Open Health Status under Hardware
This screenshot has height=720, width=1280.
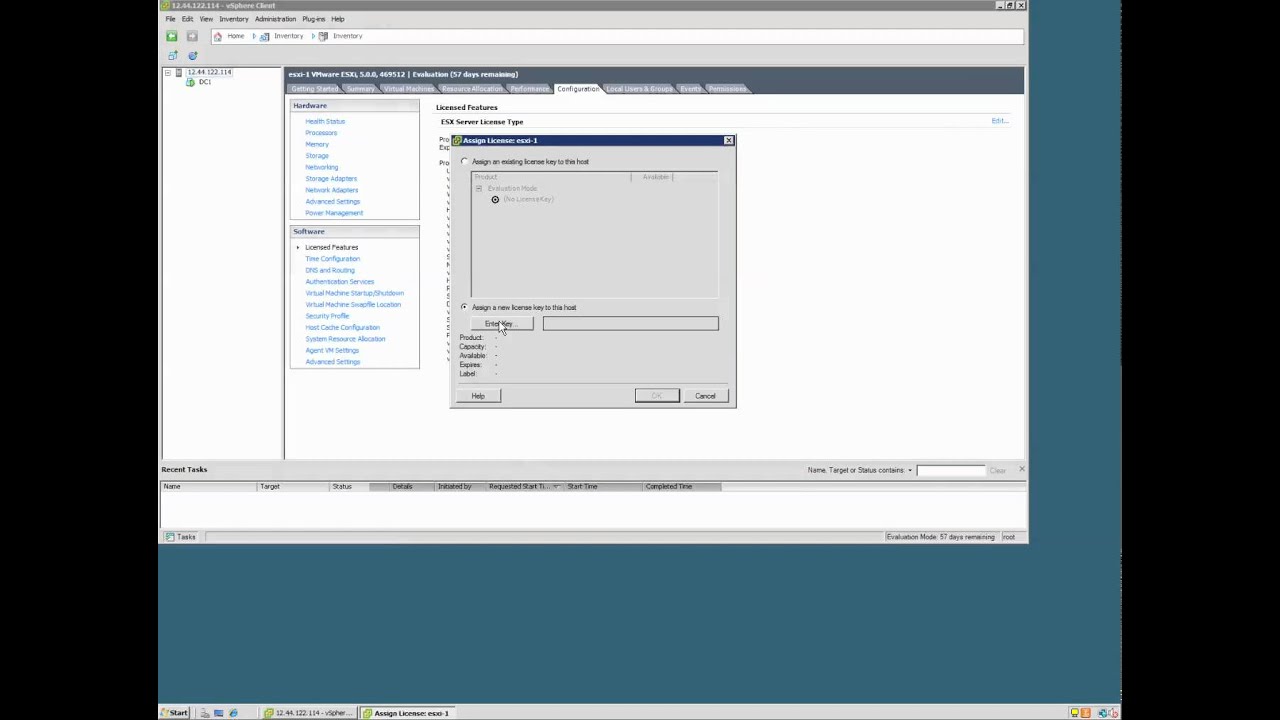click(325, 121)
